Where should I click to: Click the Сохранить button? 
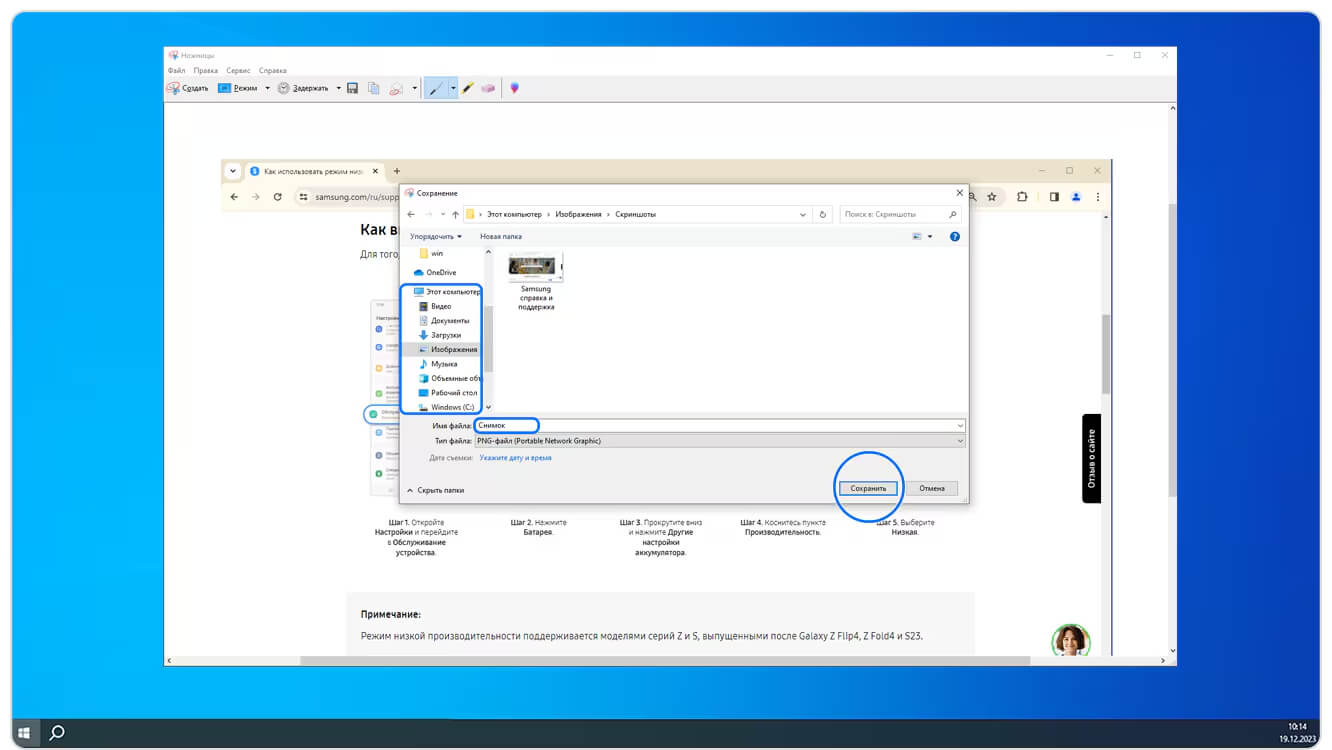(x=868, y=488)
